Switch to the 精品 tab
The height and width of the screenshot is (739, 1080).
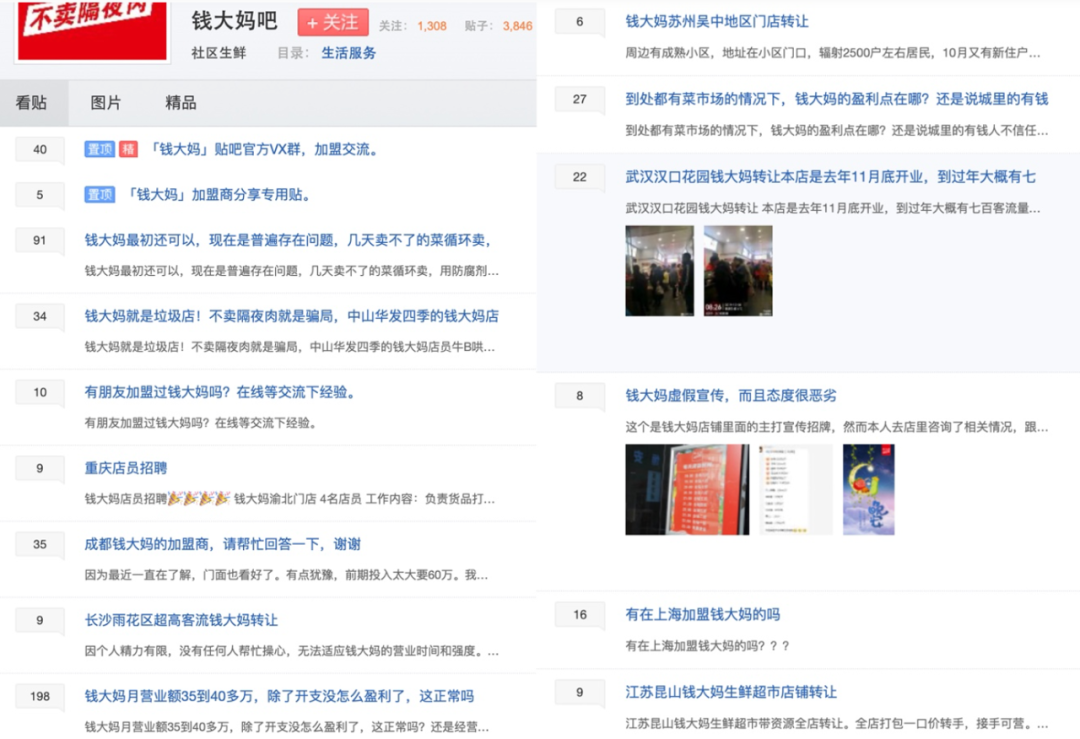pos(180,103)
